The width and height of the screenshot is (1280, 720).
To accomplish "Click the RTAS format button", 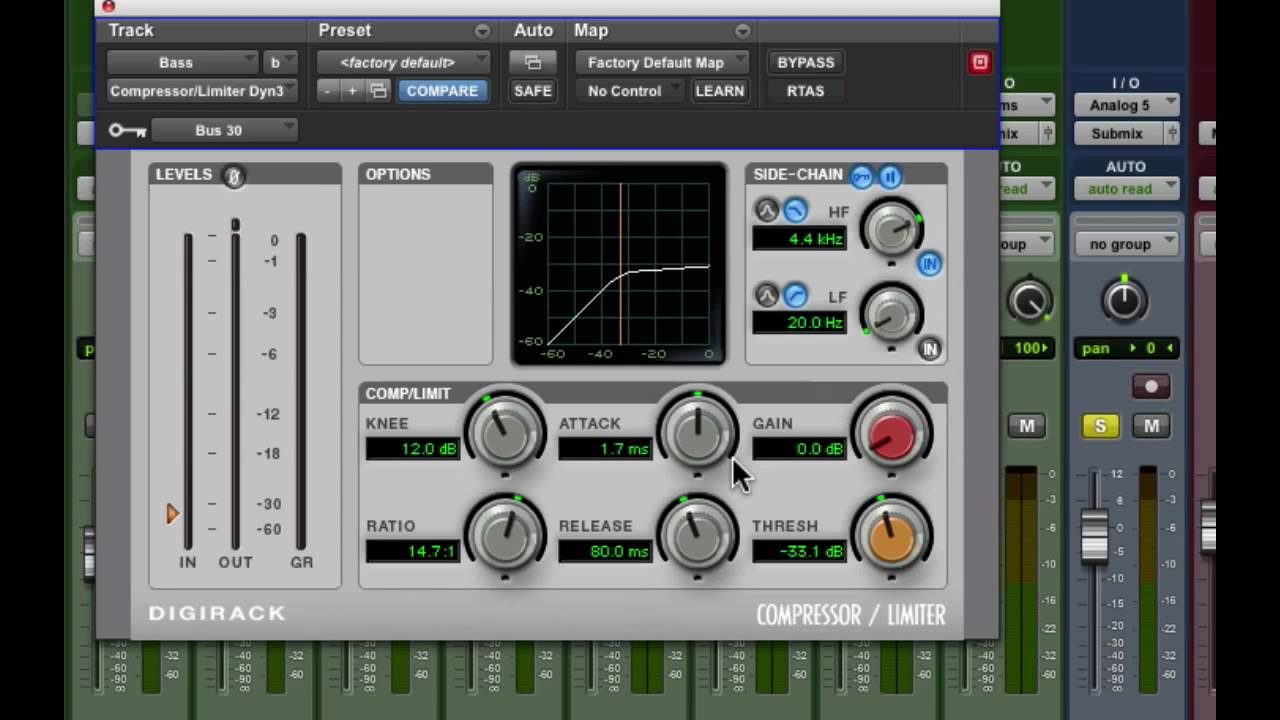I will (806, 91).
